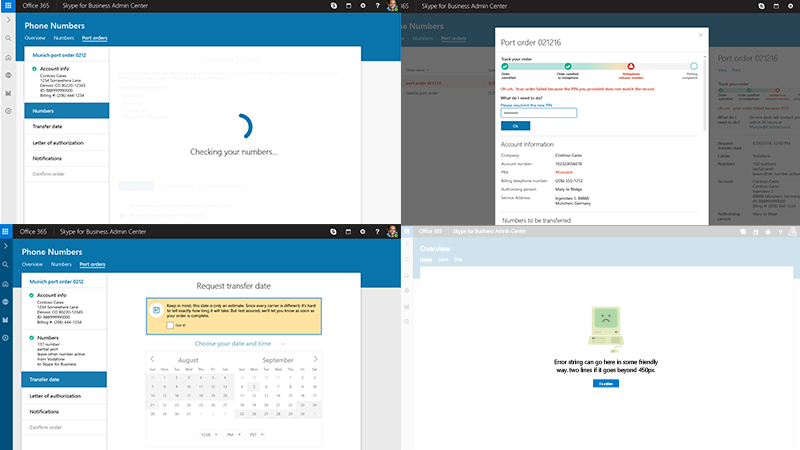Open calendar icon in Checking your numbers screen header

tap(348, 6)
